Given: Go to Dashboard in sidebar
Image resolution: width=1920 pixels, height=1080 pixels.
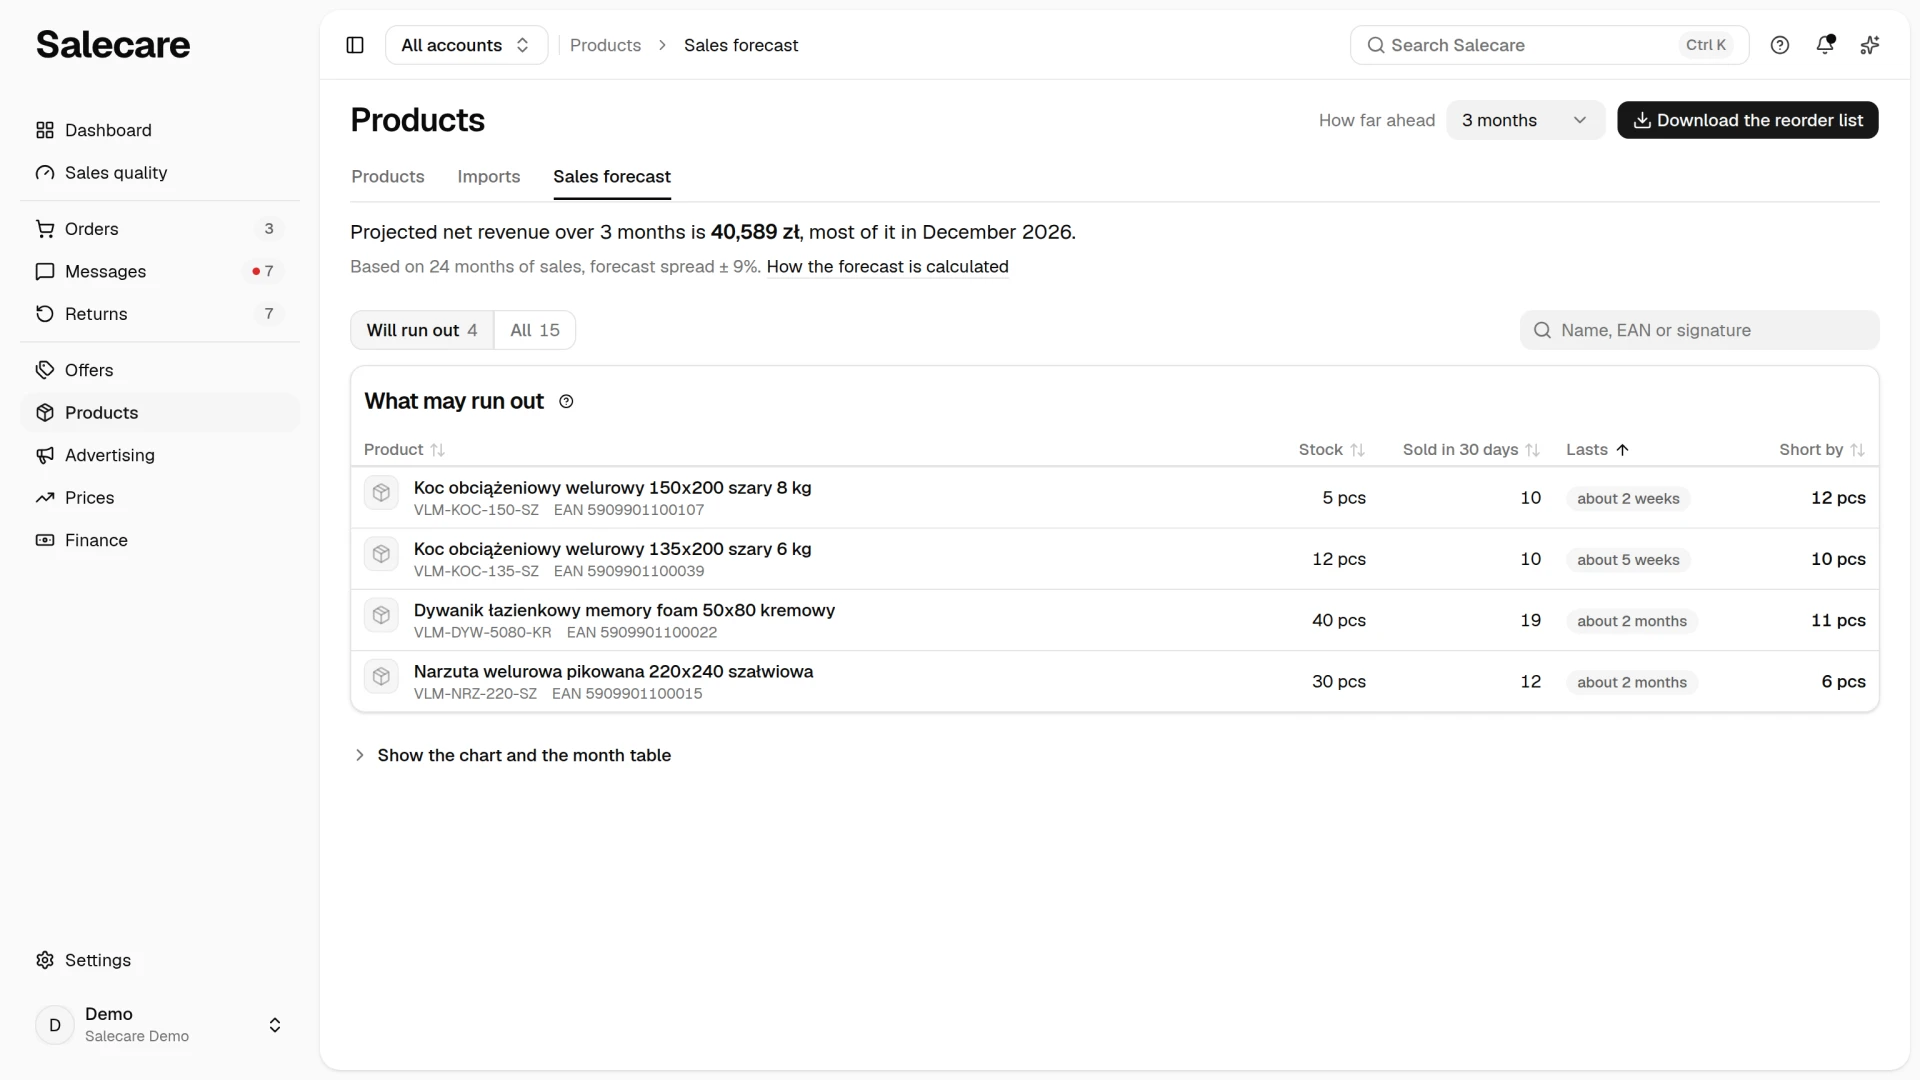Looking at the screenshot, I should click(160, 131).
